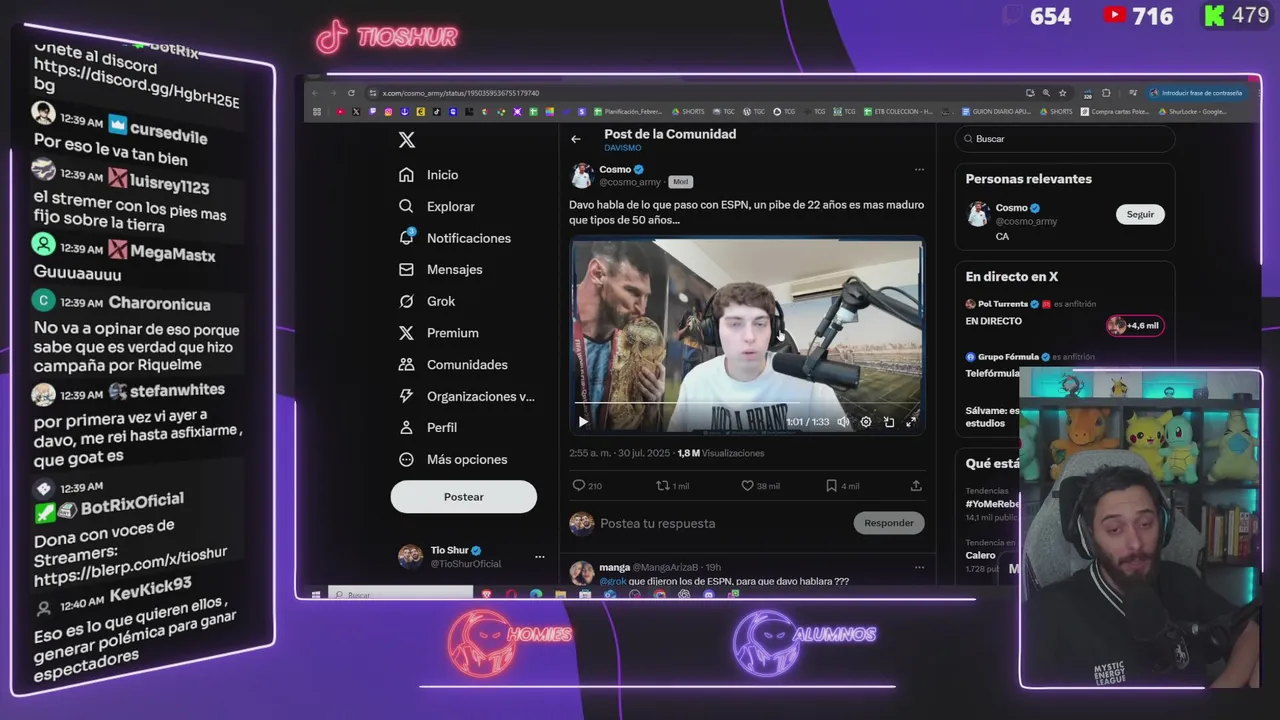
Task: Click the X logo in sidebar
Action: 407,140
